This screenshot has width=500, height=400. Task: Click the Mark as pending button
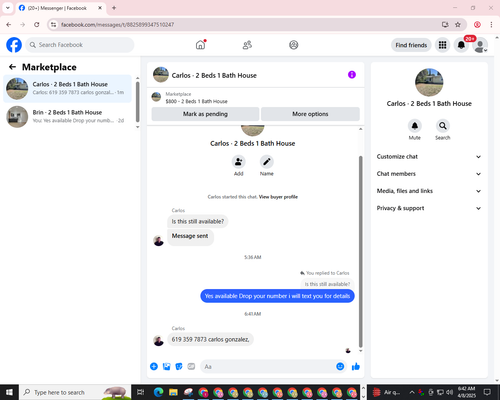[205, 114]
